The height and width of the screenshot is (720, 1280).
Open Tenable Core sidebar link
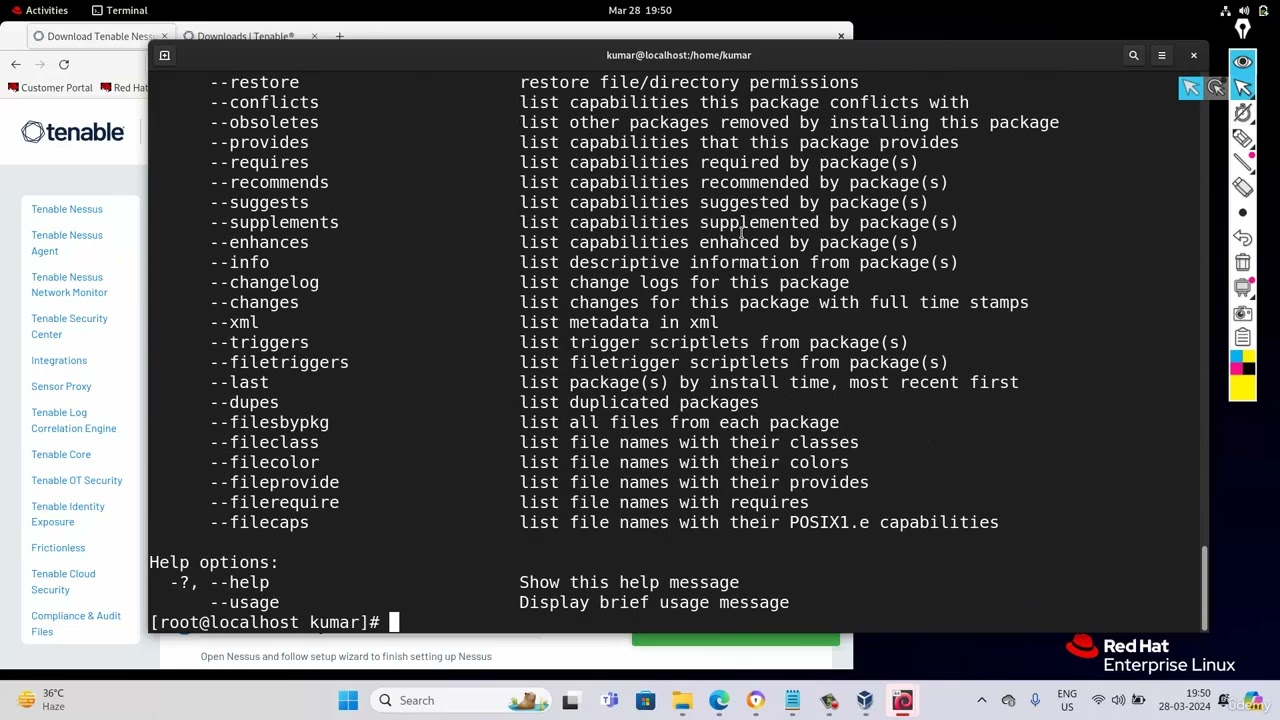pos(61,454)
